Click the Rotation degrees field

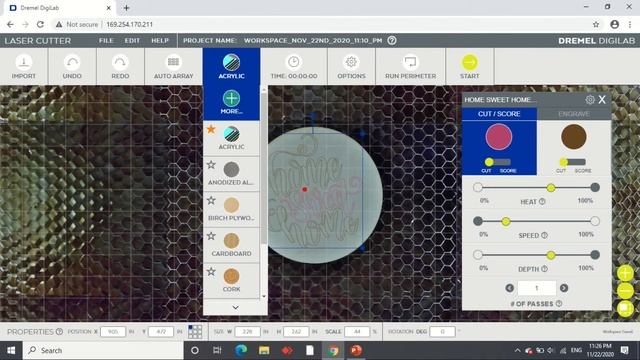(442, 331)
